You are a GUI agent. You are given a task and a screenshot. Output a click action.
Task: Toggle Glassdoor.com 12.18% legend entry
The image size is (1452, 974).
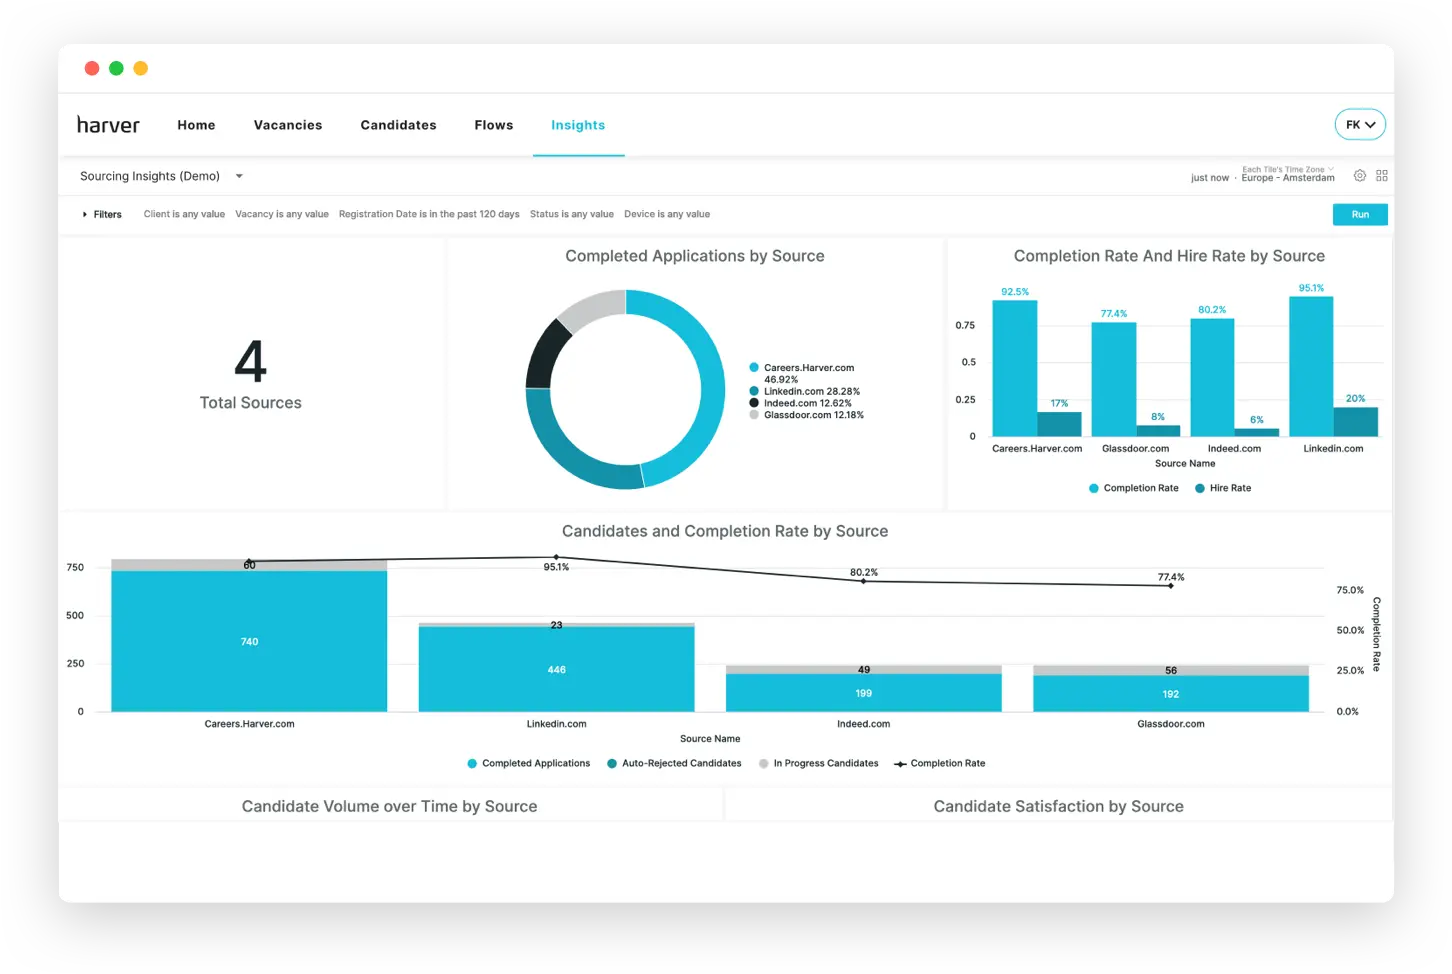(x=807, y=415)
